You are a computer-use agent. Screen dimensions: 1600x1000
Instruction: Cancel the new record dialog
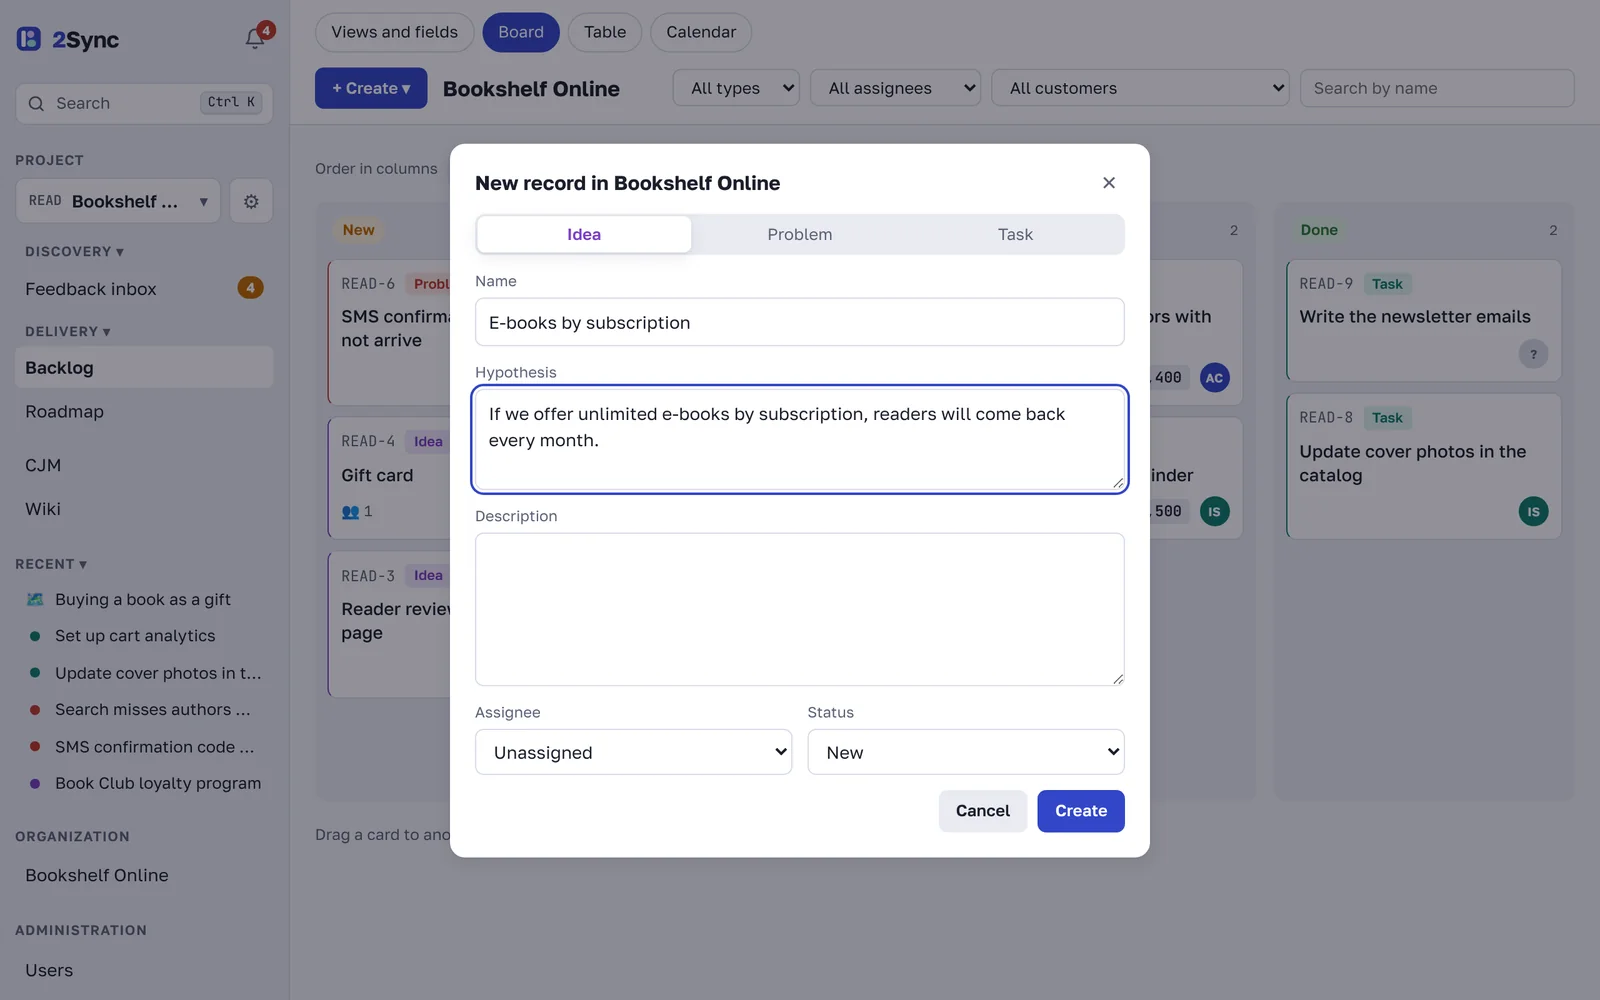click(x=983, y=811)
